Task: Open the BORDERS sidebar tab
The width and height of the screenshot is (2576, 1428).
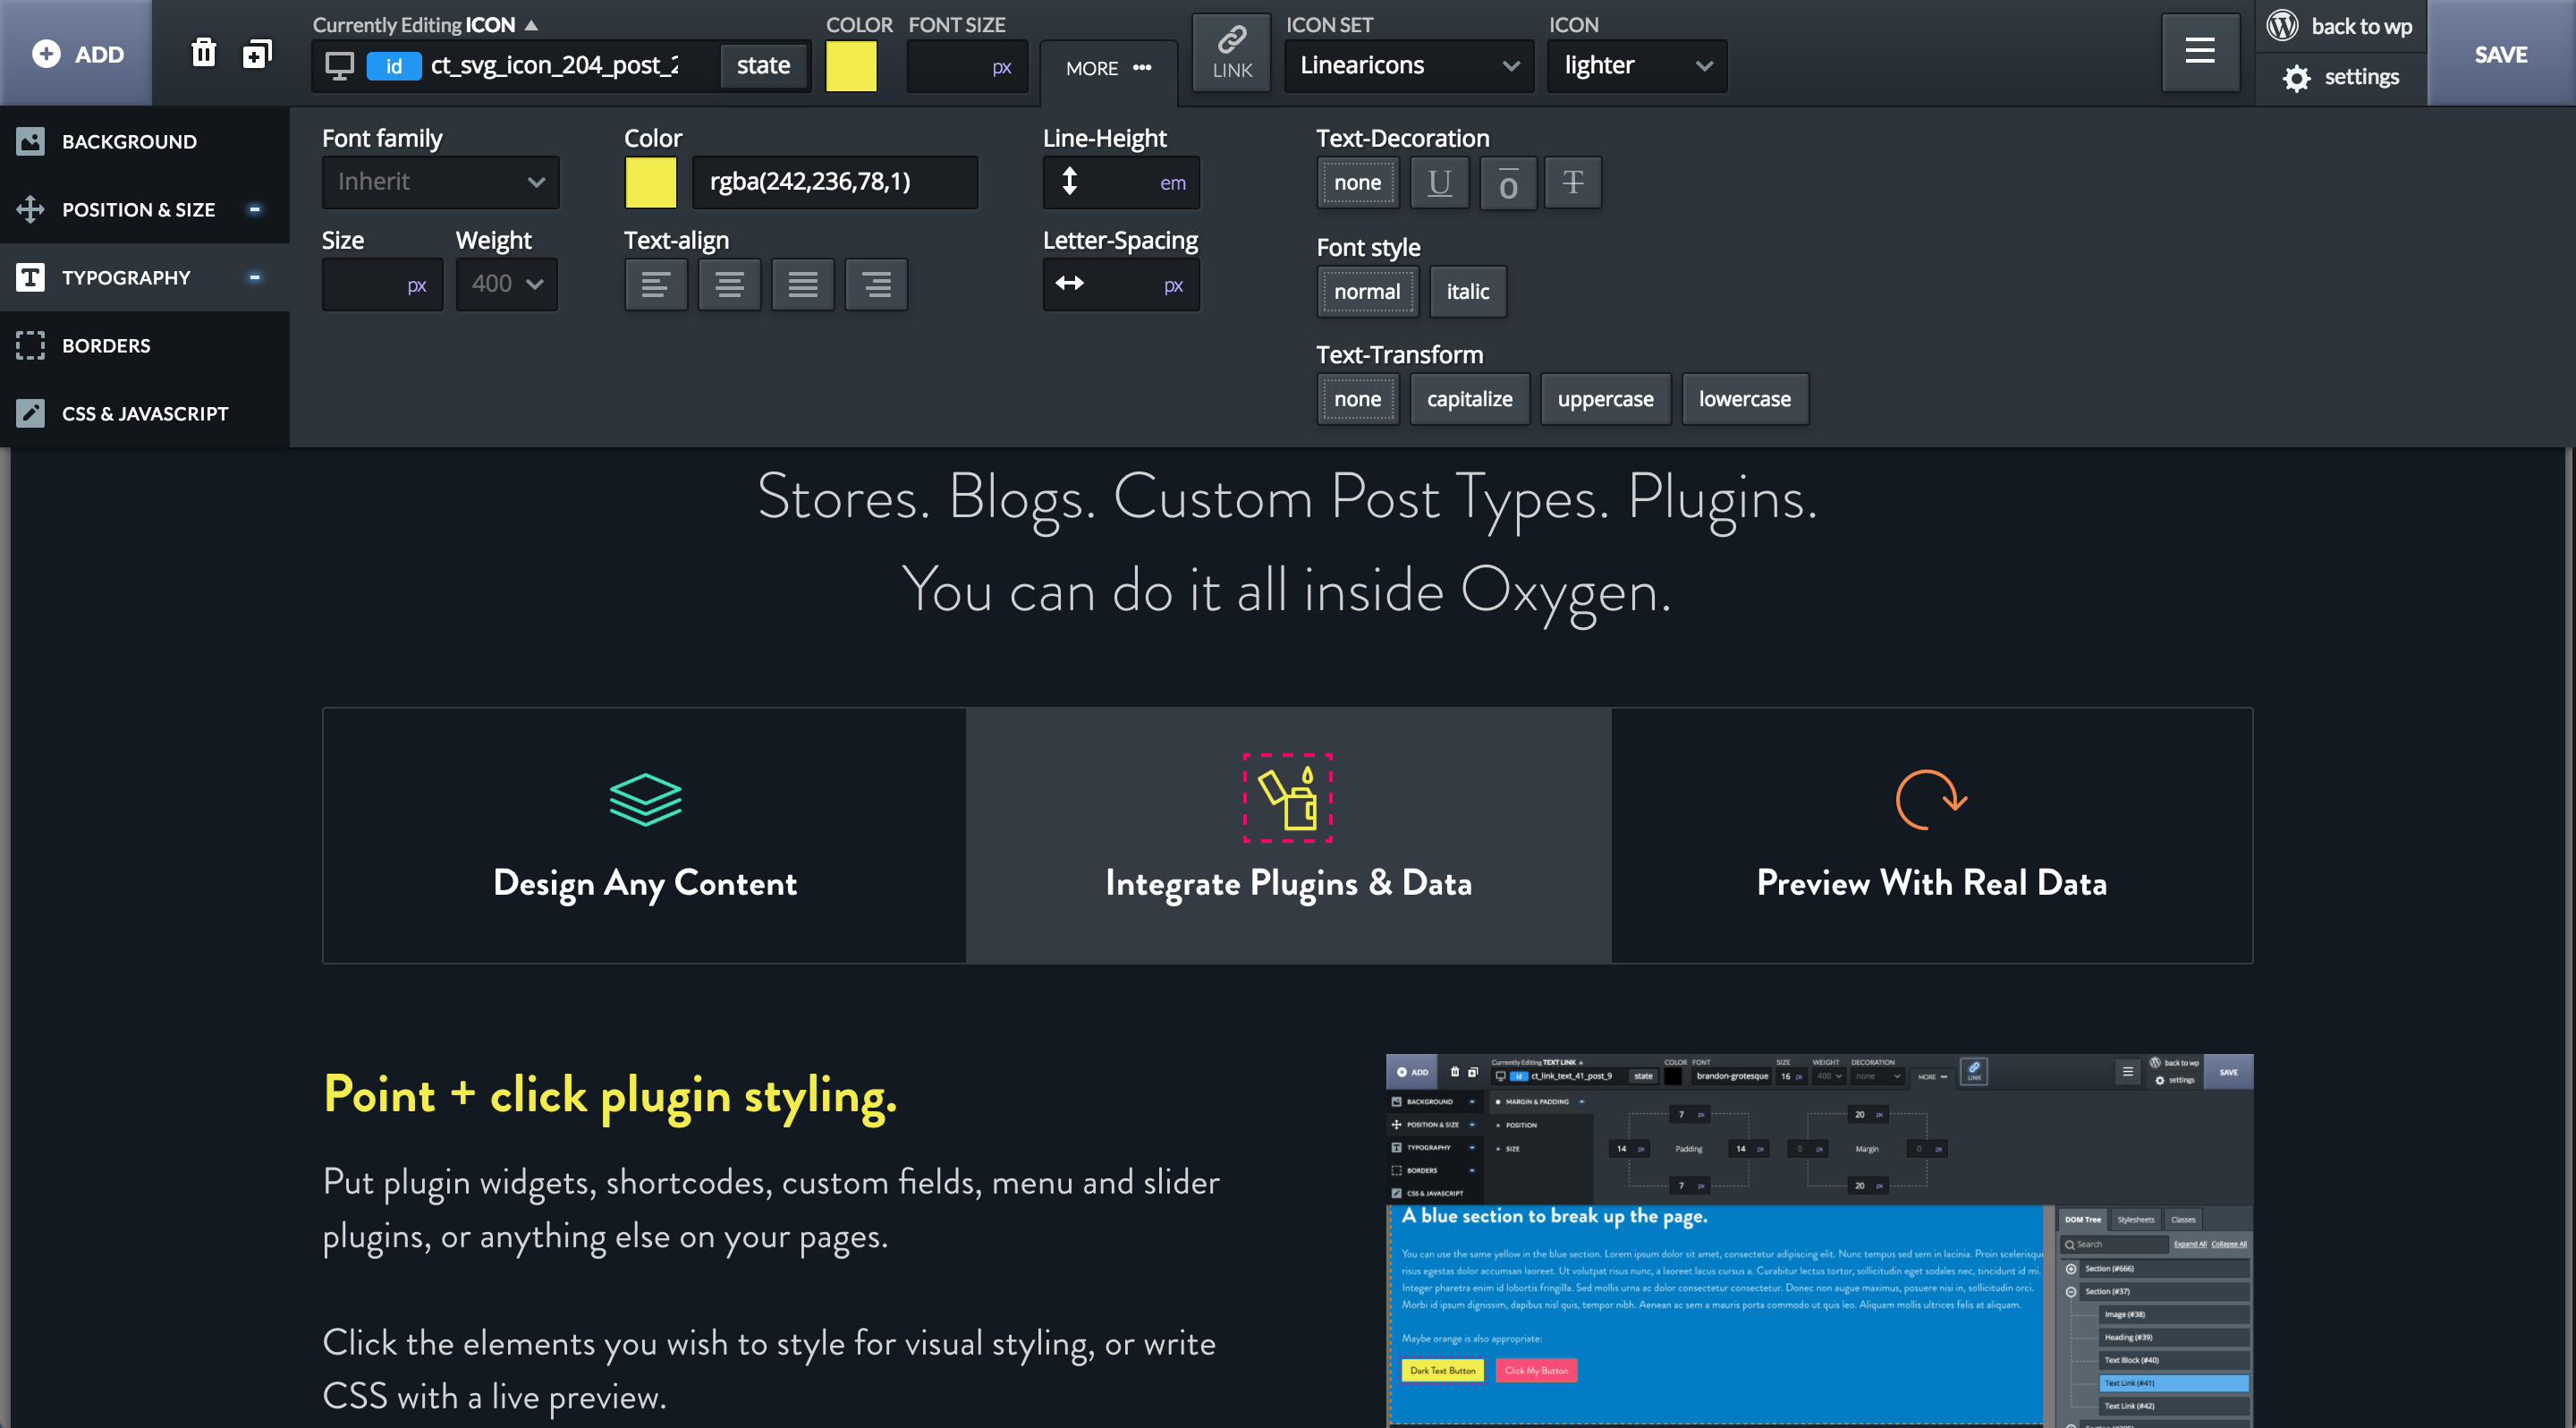Action: [106, 346]
